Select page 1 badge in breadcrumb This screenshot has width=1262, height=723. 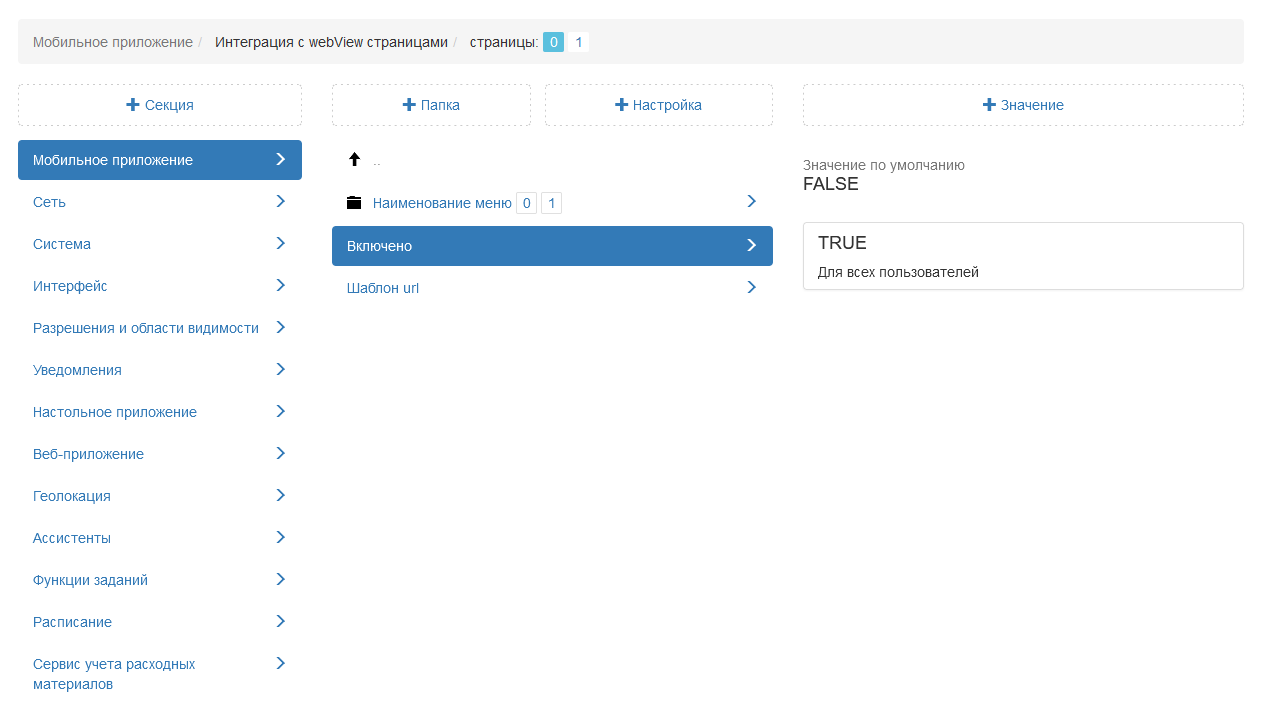point(578,42)
